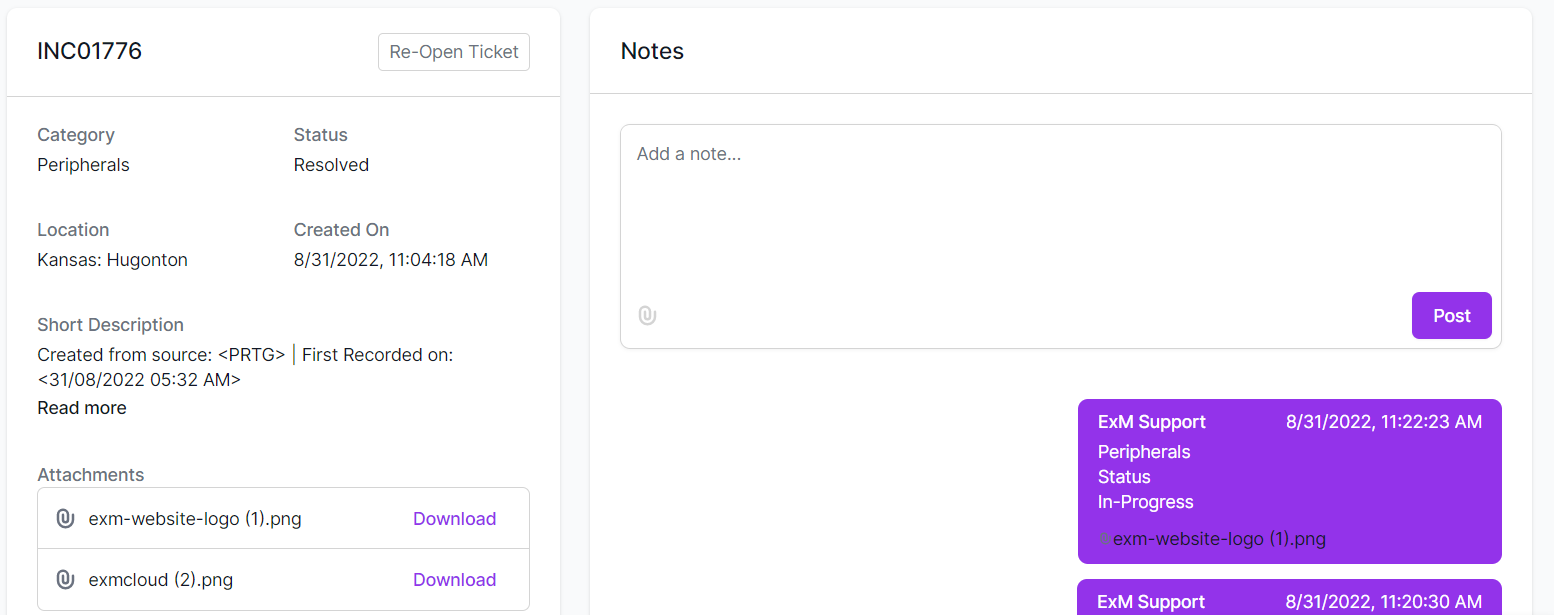
Task: Select the exmcloud (2).png file name
Action: pyautogui.click(x=161, y=580)
